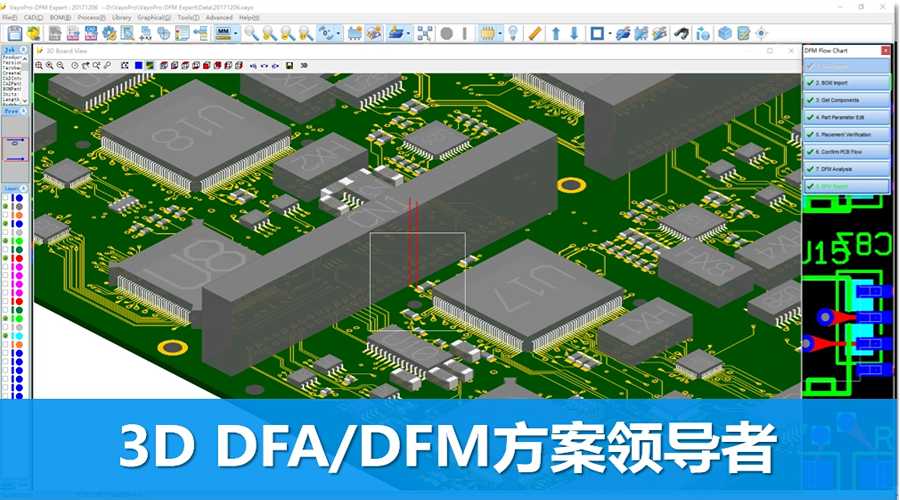Open the chip component dropdown arrow
Image resolution: width=900 pixels, height=500 pixels.
(x=499, y=34)
